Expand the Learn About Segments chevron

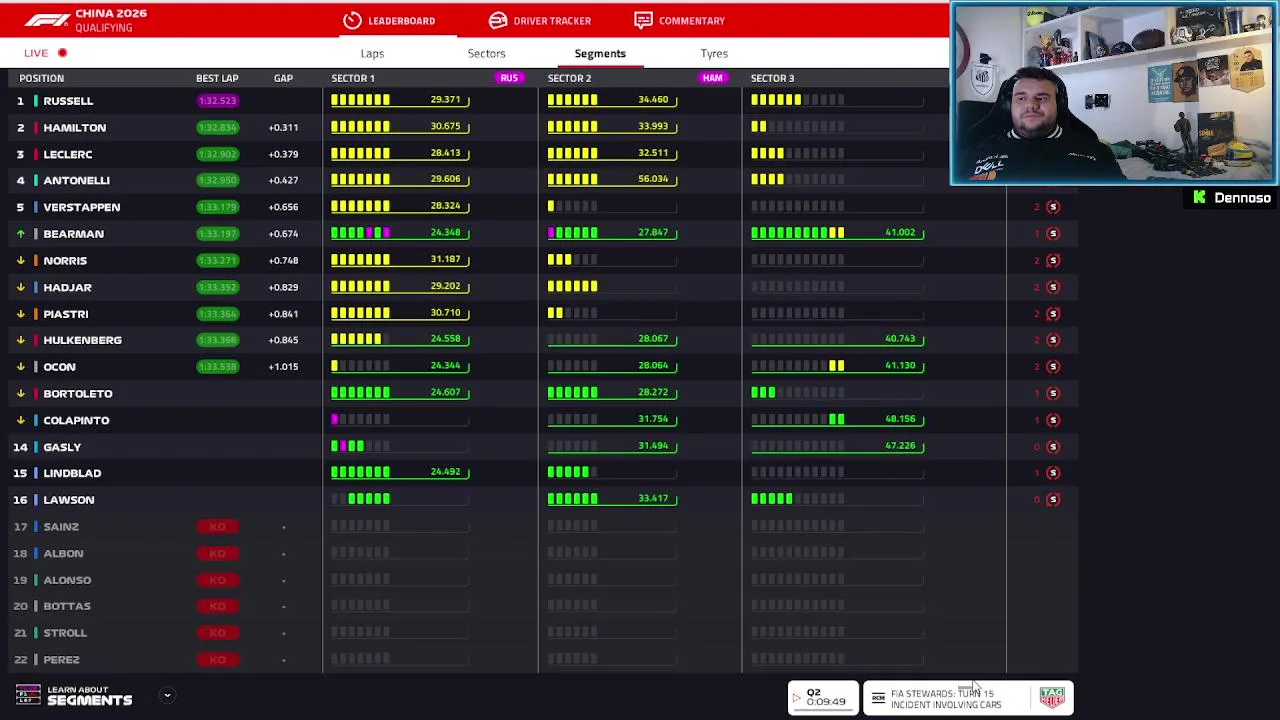[x=167, y=695]
